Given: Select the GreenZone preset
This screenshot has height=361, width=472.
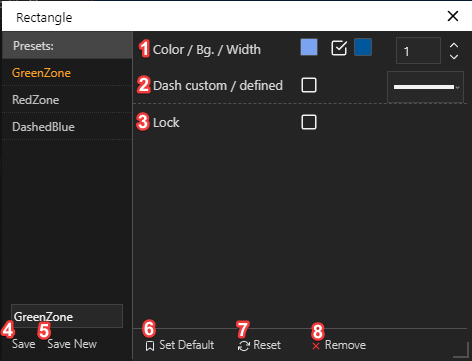Looking at the screenshot, I should 67,73.
